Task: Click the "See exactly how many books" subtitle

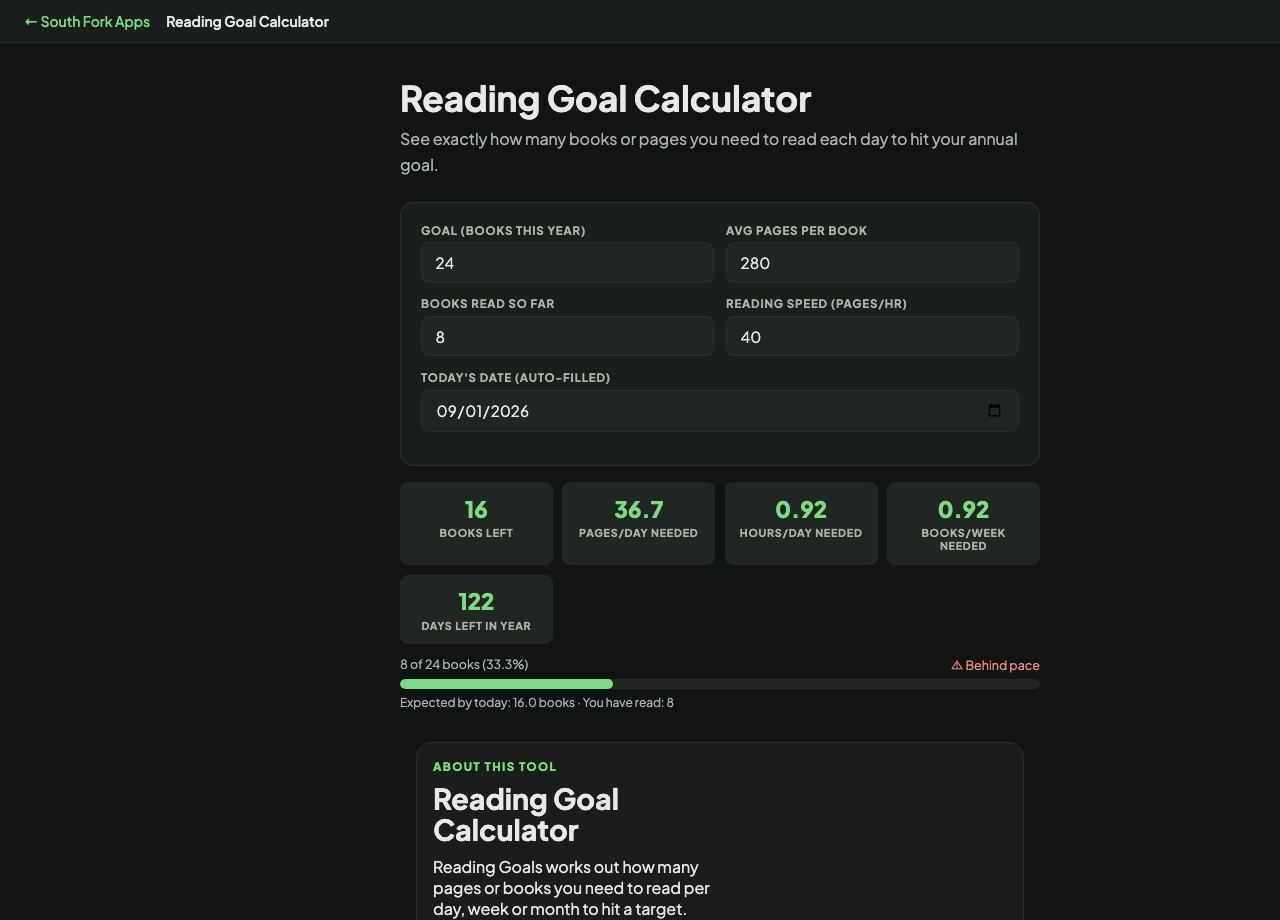Action: click(x=709, y=152)
